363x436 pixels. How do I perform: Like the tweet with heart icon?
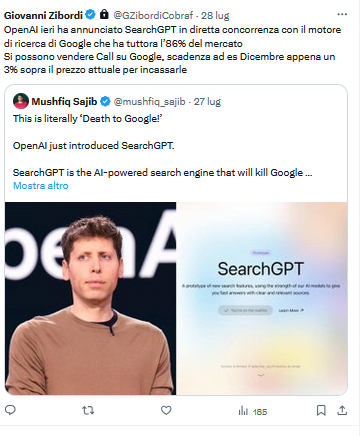point(166,410)
